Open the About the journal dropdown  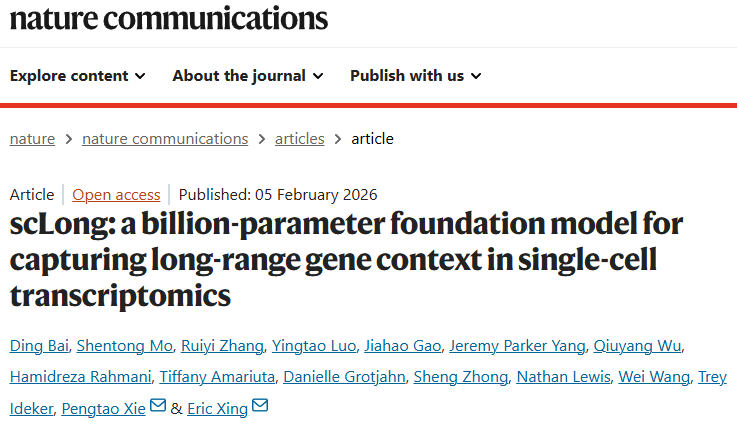tap(247, 76)
